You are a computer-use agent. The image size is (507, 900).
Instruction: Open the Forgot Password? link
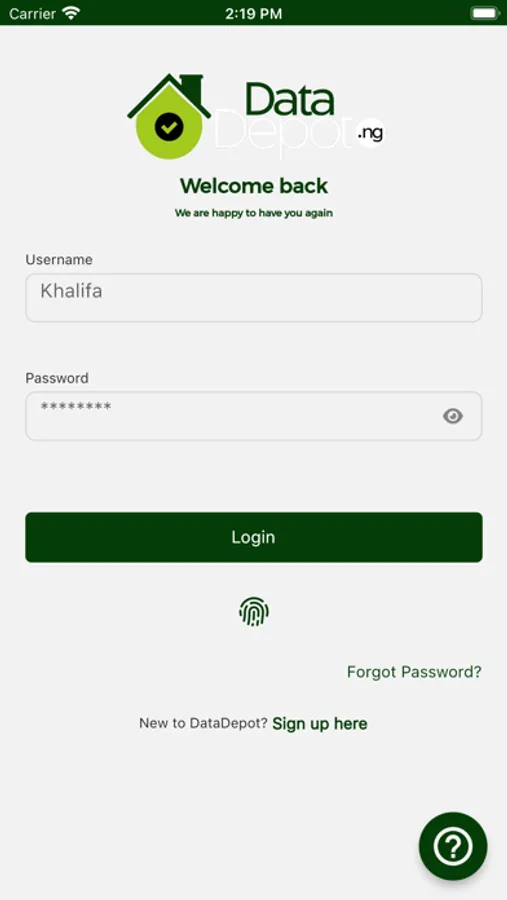point(414,672)
